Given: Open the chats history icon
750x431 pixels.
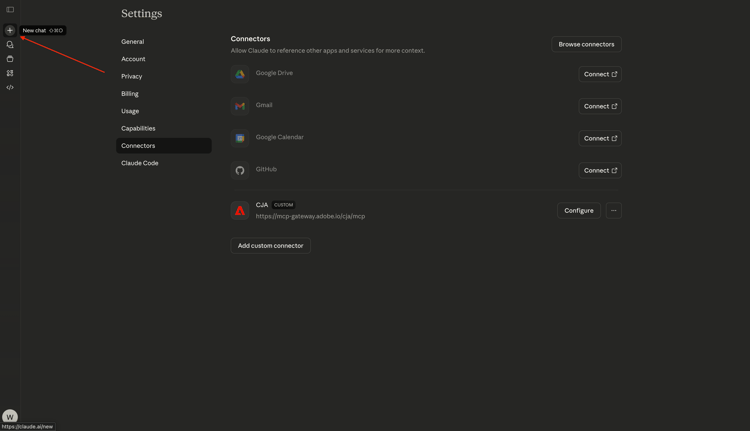Looking at the screenshot, I should pyautogui.click(x=10, y=44).
